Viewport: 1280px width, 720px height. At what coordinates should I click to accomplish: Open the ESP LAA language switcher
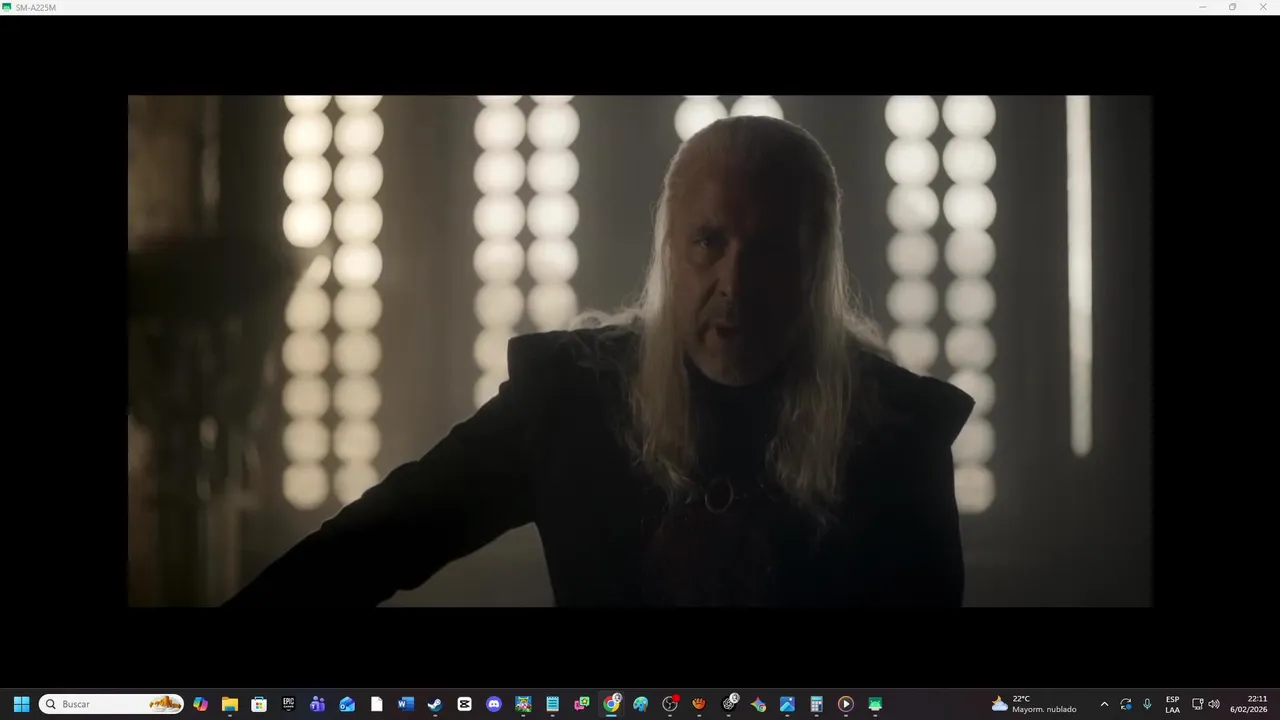(1172, 704)
